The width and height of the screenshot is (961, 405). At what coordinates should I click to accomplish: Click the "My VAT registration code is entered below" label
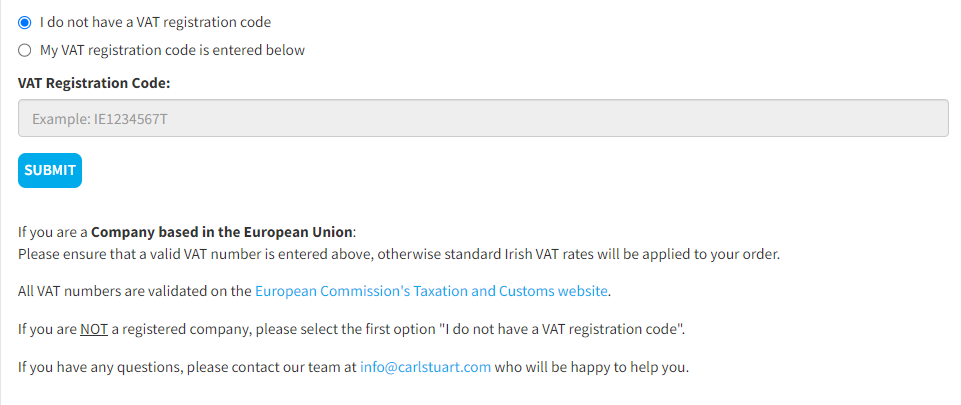172,50
